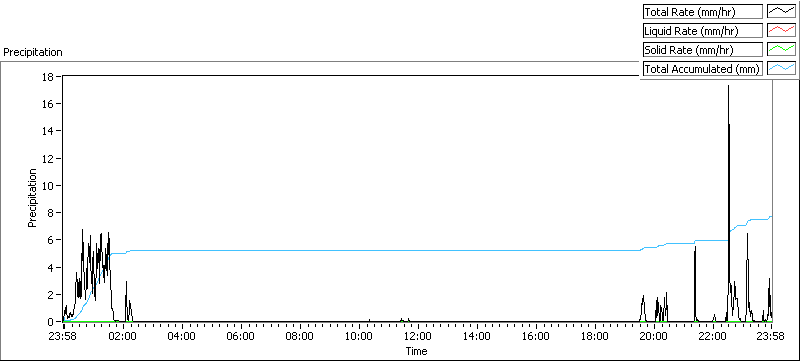Click the 23:58 start time on X axis
The width and height of the screenshot is (800, 361).
[x=62, y=336]
